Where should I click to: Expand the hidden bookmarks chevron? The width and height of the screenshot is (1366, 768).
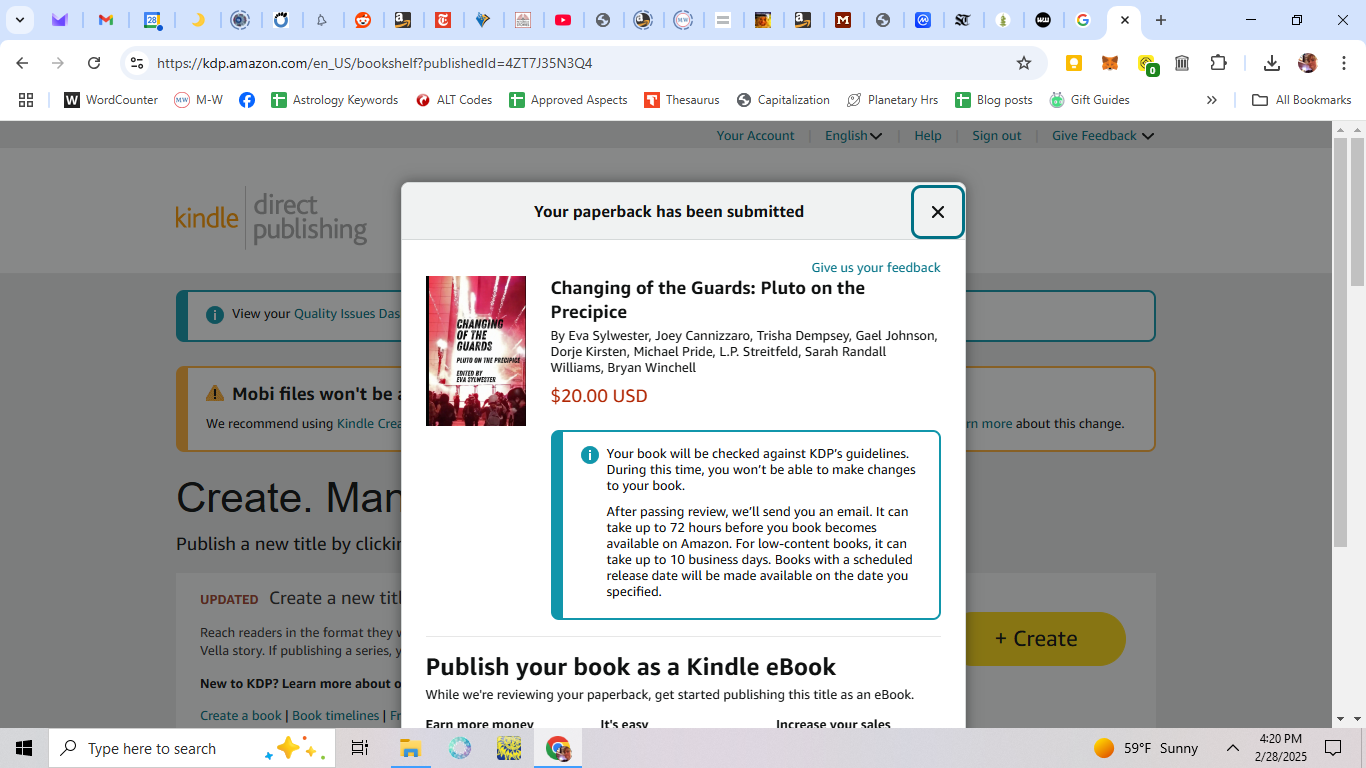tap(1212, 100)
